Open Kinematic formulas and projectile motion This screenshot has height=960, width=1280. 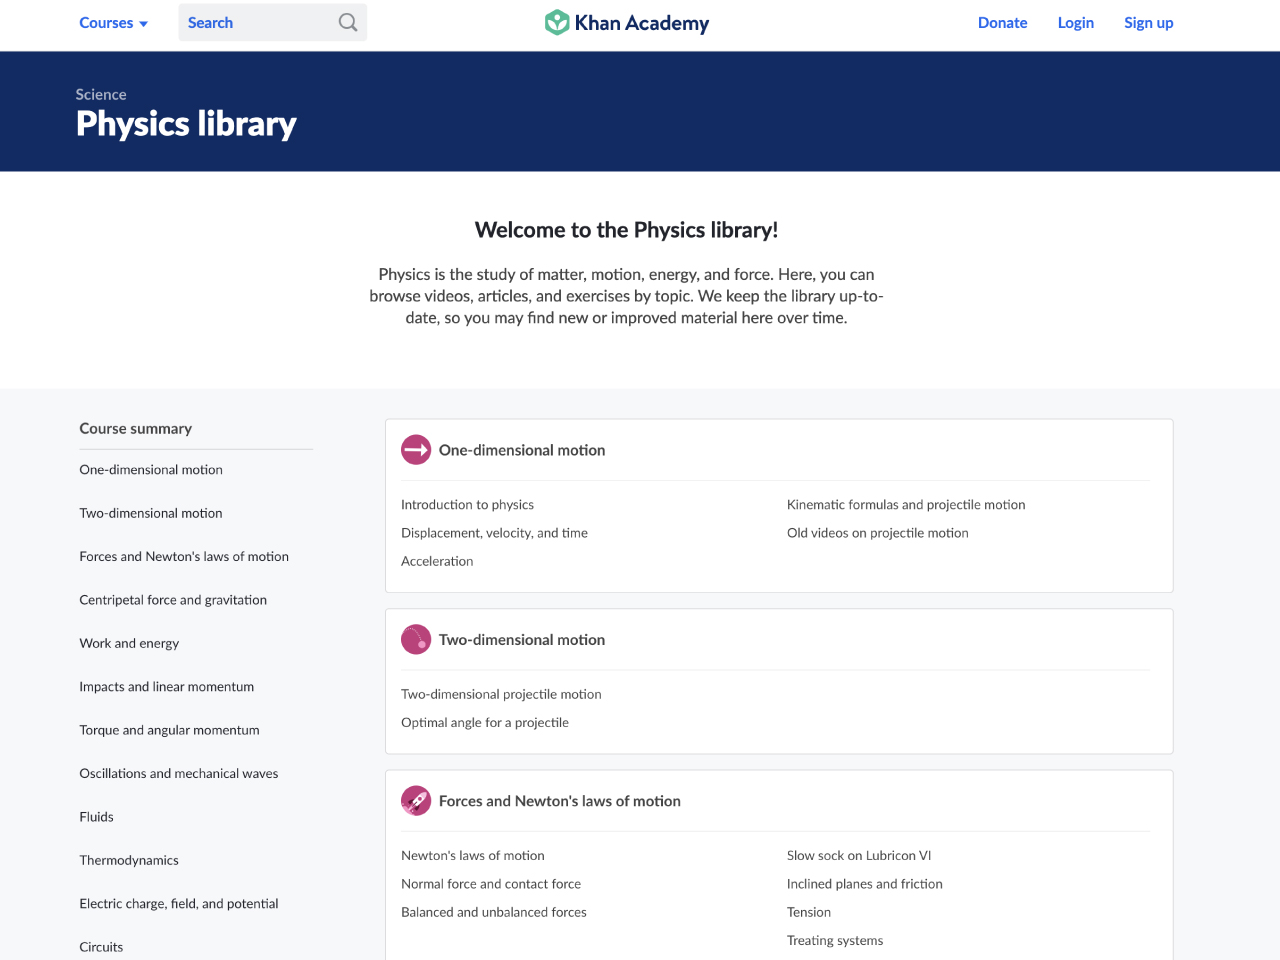click(x=906, y=504)
